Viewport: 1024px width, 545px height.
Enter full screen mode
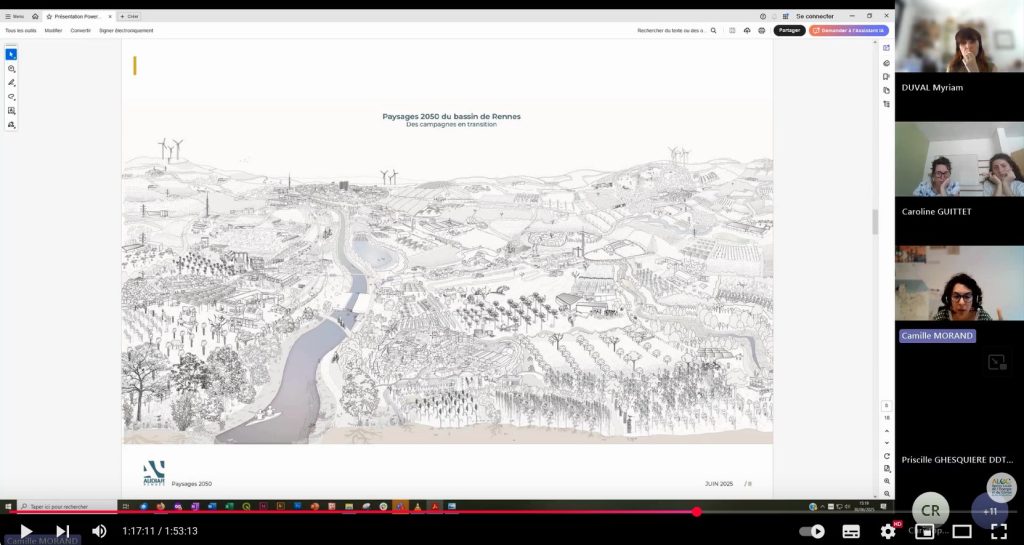999,531
